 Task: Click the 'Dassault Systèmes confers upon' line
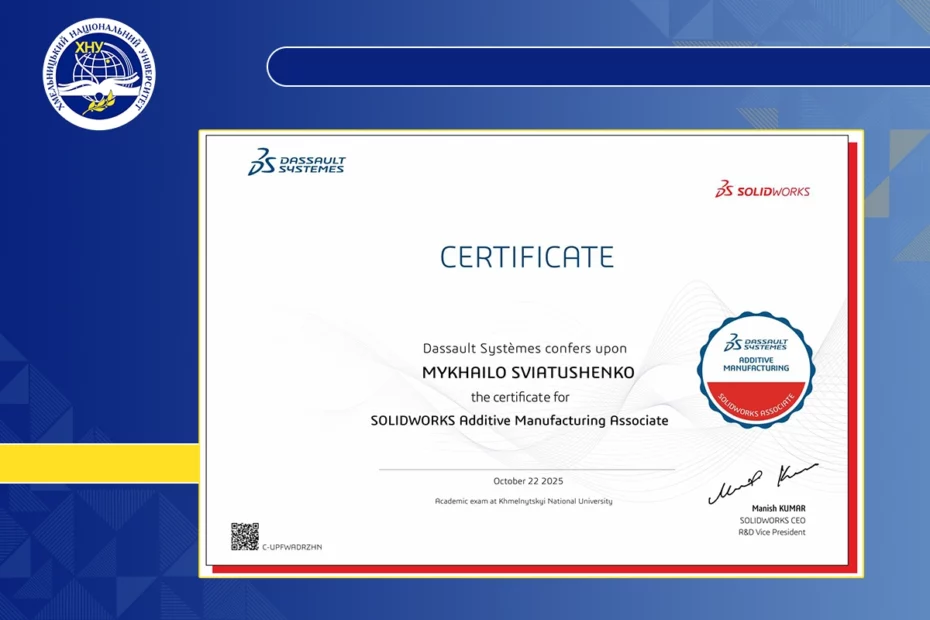pos(525,348)
